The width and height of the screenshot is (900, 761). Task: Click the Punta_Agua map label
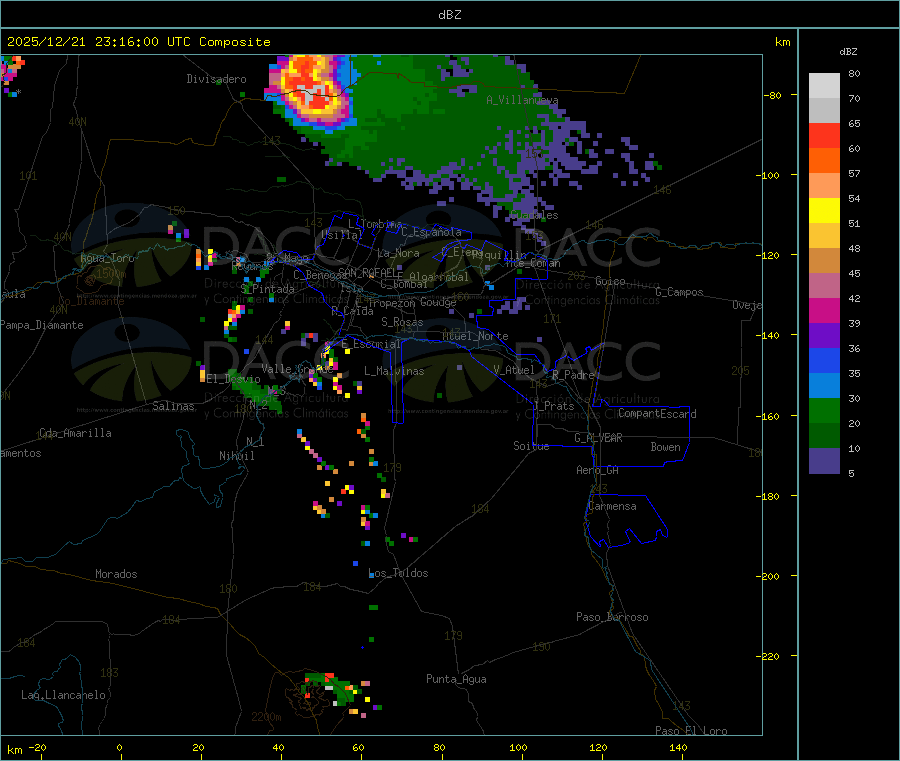[x=456, y=679]
